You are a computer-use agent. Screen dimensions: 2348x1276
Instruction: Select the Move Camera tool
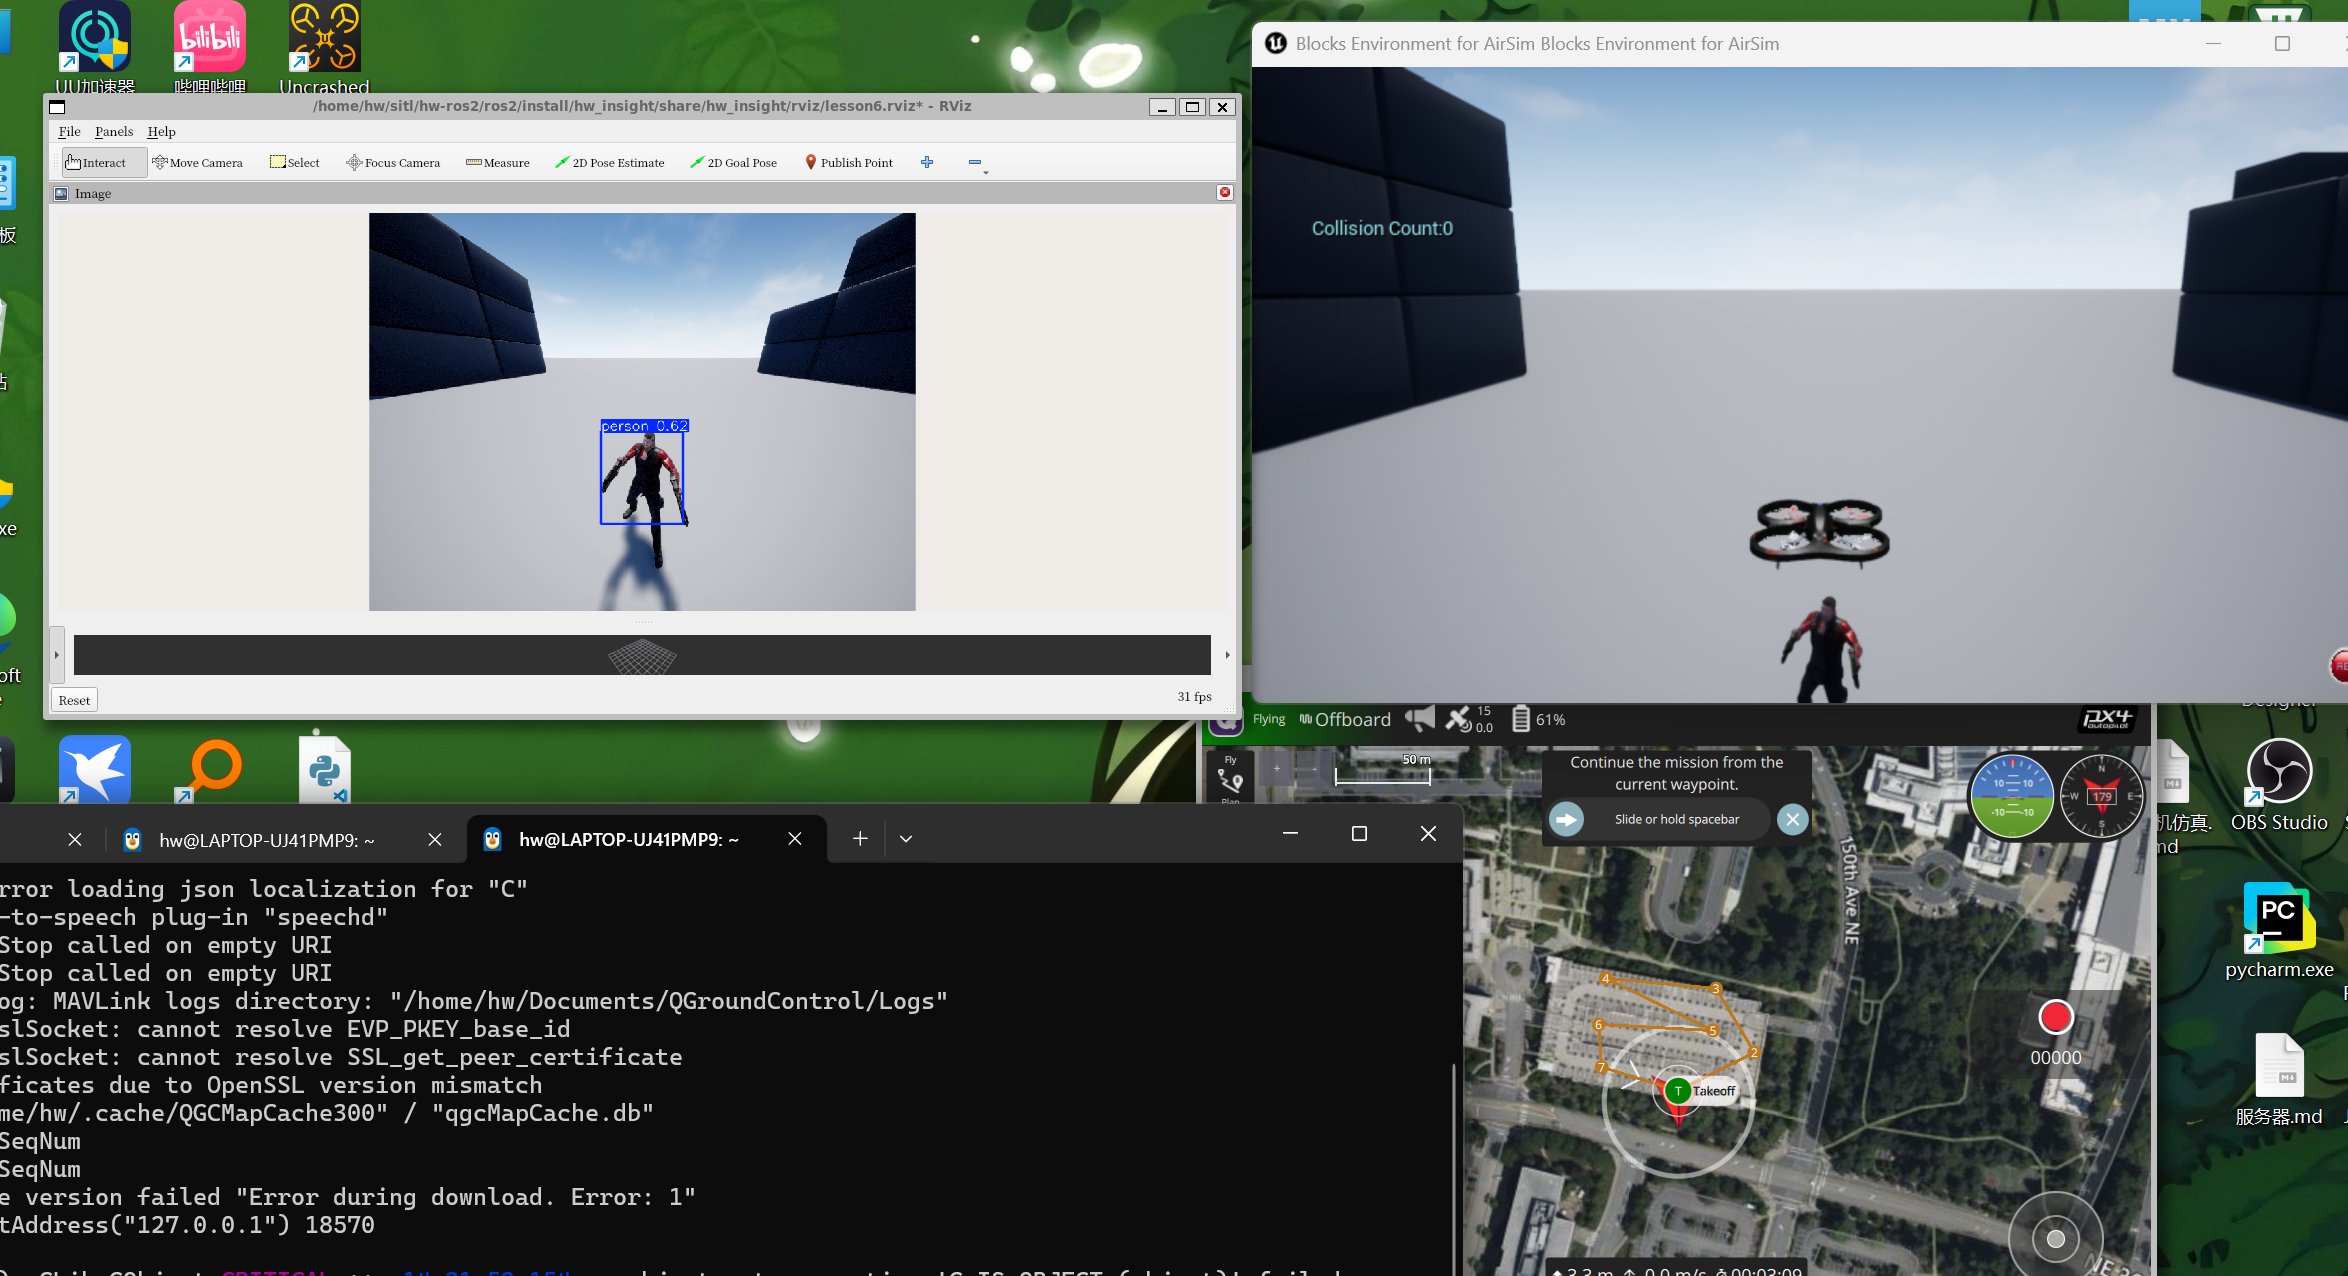point(197,163)
